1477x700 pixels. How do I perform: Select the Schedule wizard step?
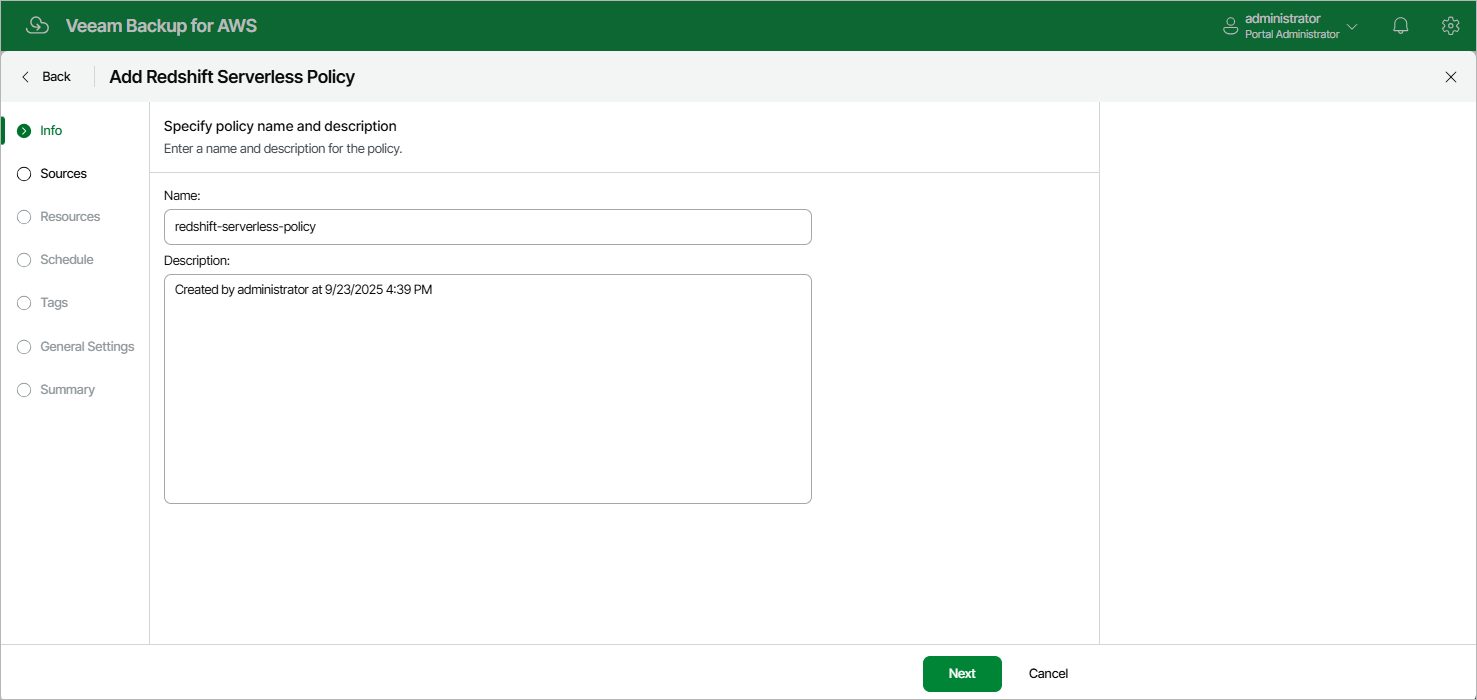[67, 260]
